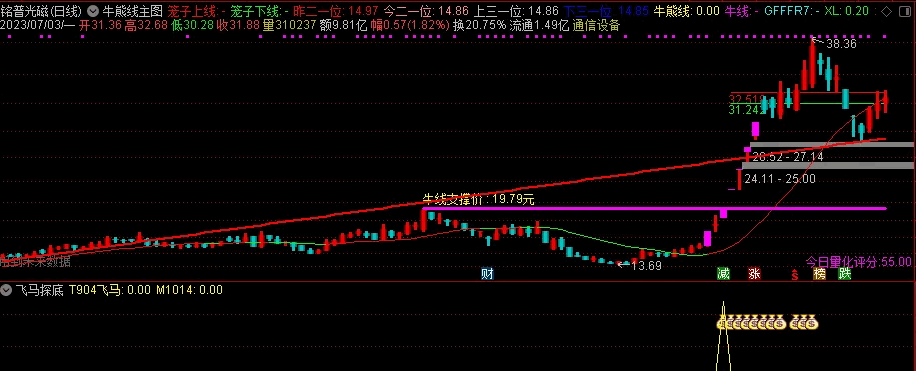Click the 幅0.57(1.82%) change value
The height and width of the screenshot is (371, 916).
(x=410, y=25)
